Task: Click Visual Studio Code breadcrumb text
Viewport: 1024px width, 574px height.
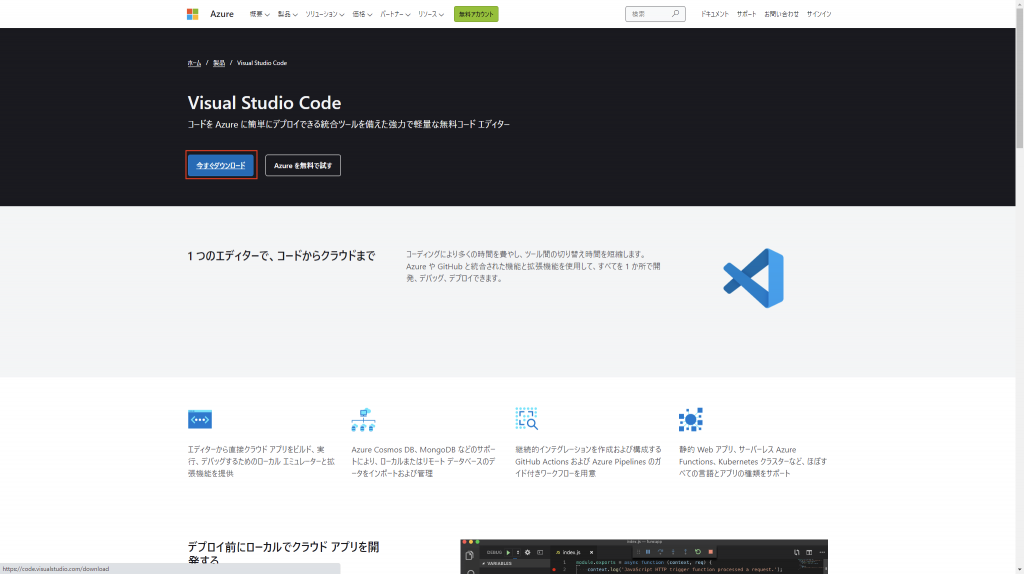Action: (262, 63)
